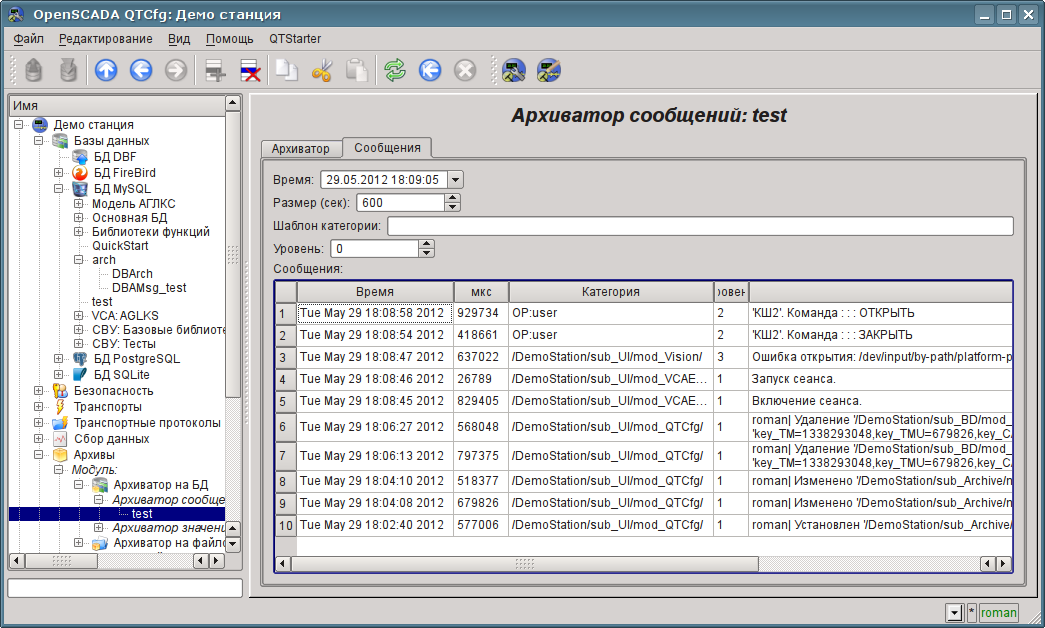Expand the Безопасность tree node
The height and width of the screenshot is (628, 1045).
39,391
